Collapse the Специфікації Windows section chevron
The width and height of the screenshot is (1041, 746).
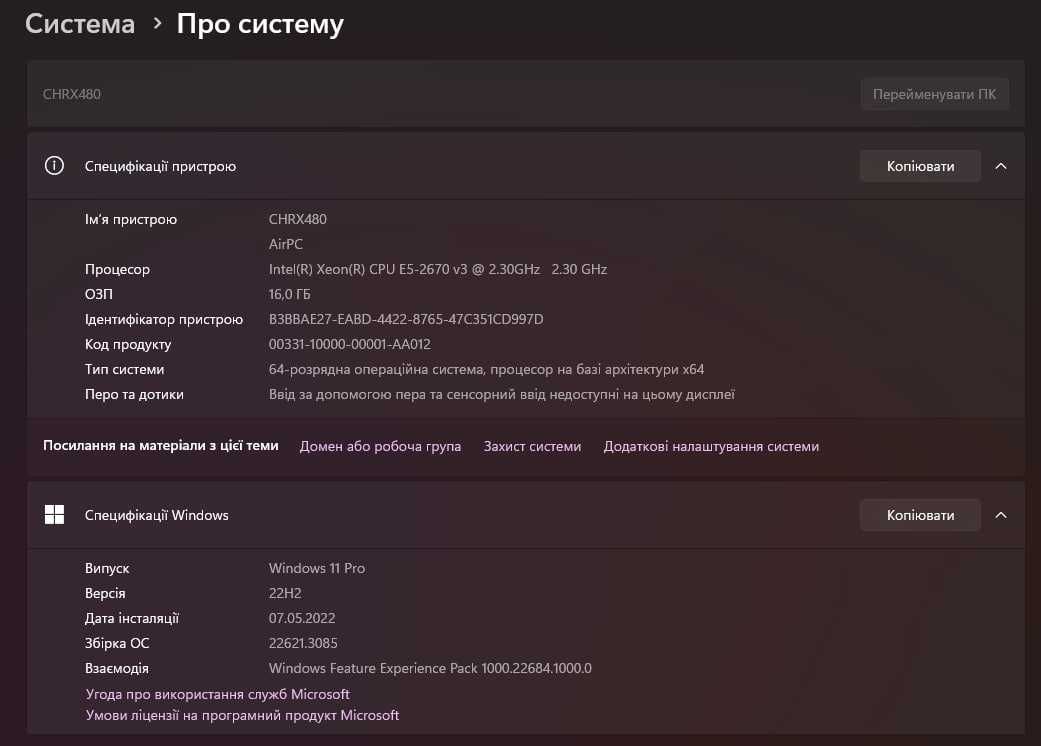coord(1001,515)
